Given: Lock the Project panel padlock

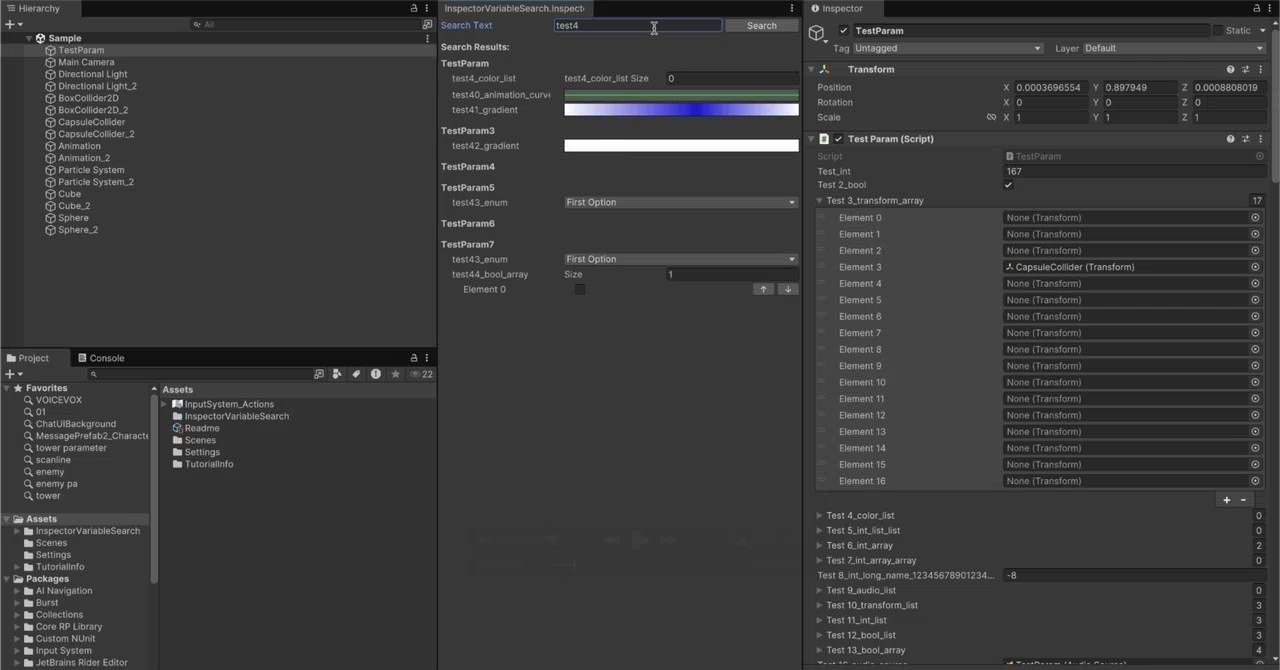Looking at the screenshot, I should 414,358.
